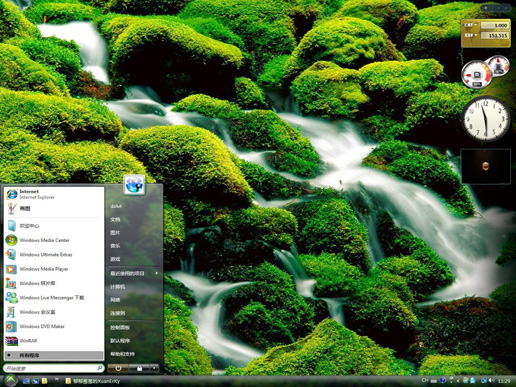The image size is (516, 387).
Task: Click the user account picture
Action: tap(134, 184)
